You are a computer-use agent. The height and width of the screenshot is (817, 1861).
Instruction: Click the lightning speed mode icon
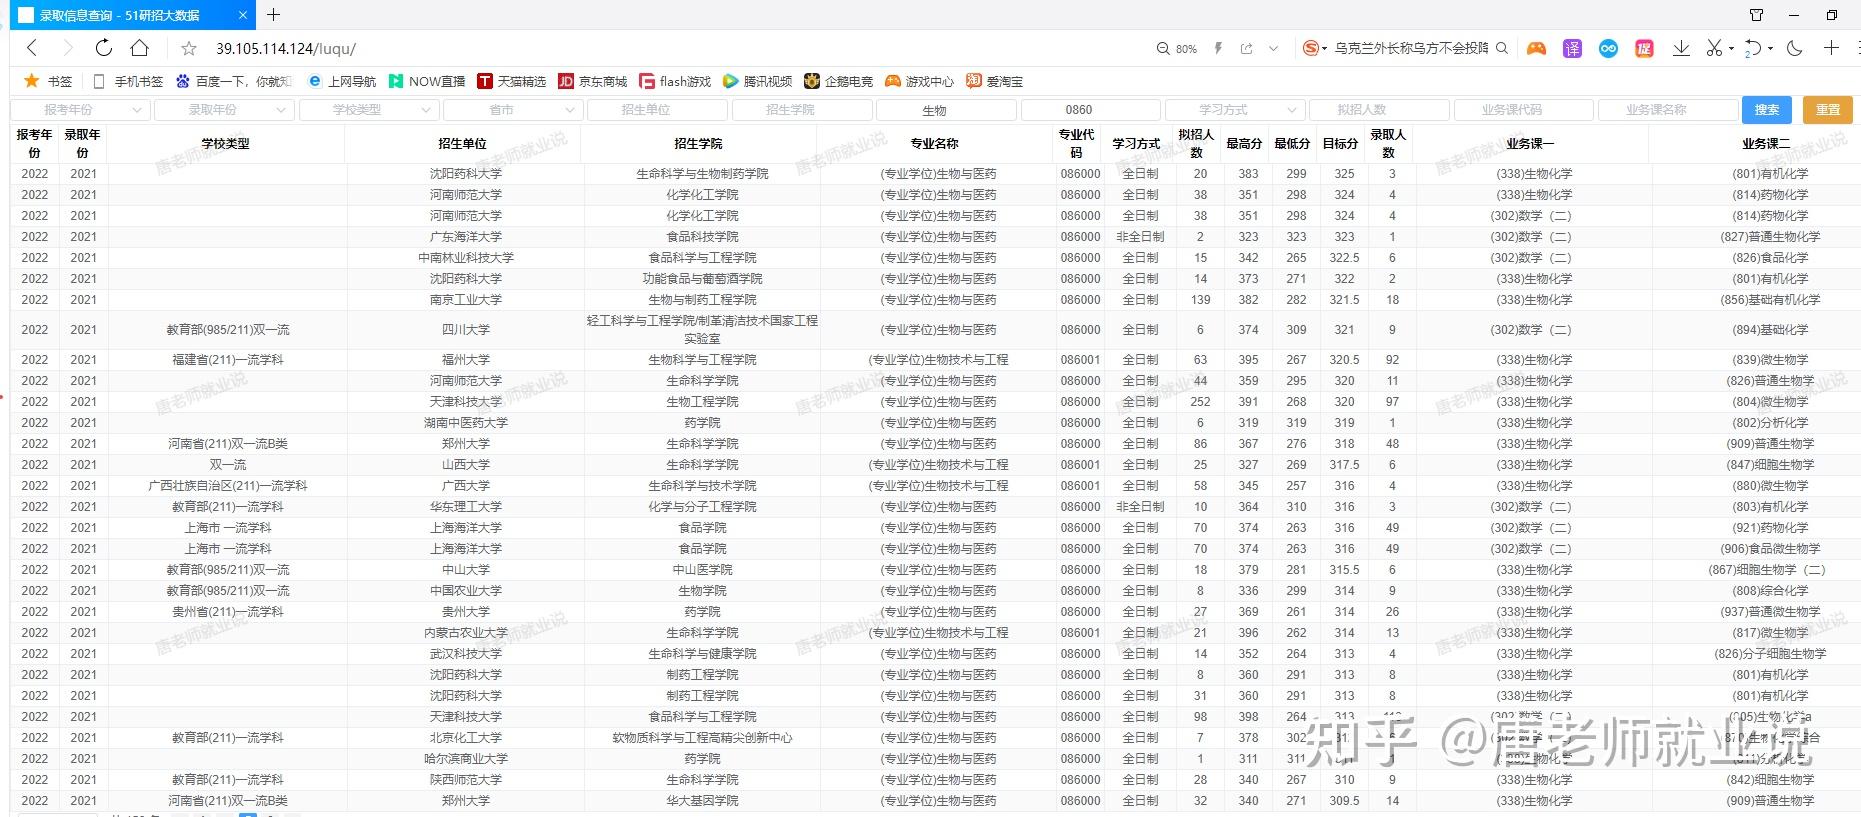pos(1218,48)
